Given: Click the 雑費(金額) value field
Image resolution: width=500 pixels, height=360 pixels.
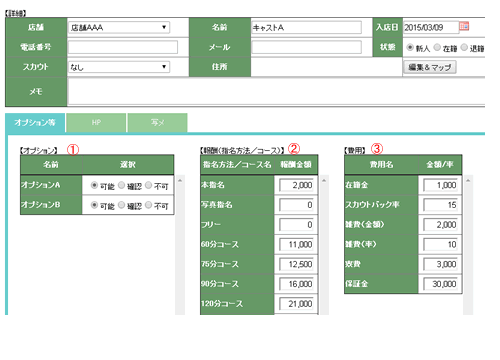Looking at the screenshot, I should point(440,225).
